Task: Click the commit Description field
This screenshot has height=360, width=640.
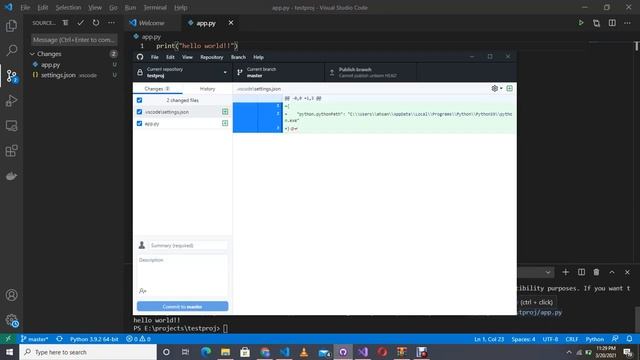Action: pyautogui.click(x=182, y=271)
